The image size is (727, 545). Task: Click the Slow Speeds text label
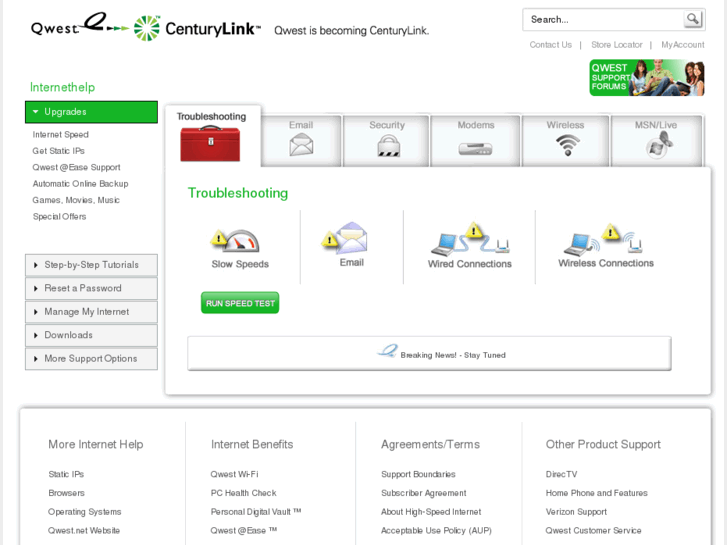240,264
